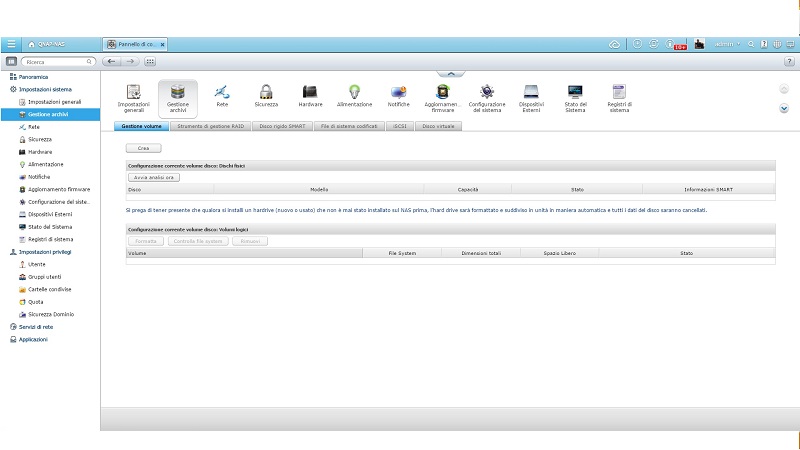The height and width of the screenshot is (450, 800).
Task: Open Registri di sistema icon
Action: coord(619,93)
